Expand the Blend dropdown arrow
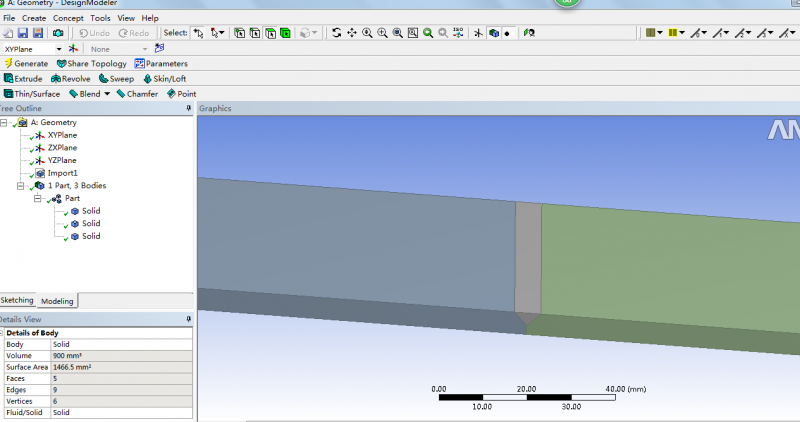 107,94
